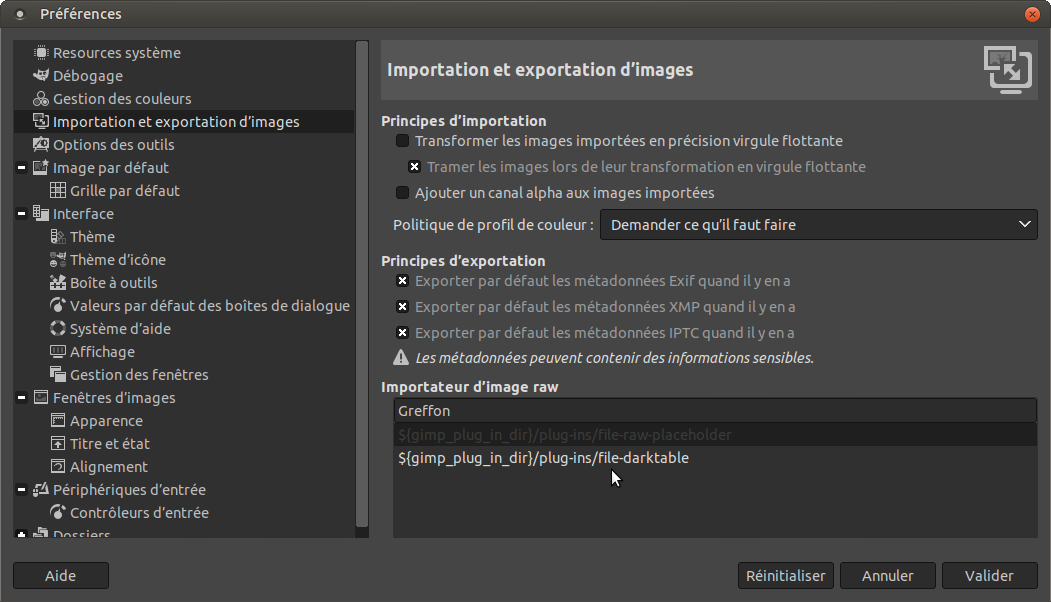Click the Débogage bug icon
This screenshot has width=1051, height=602.
[x=41, y=76]
